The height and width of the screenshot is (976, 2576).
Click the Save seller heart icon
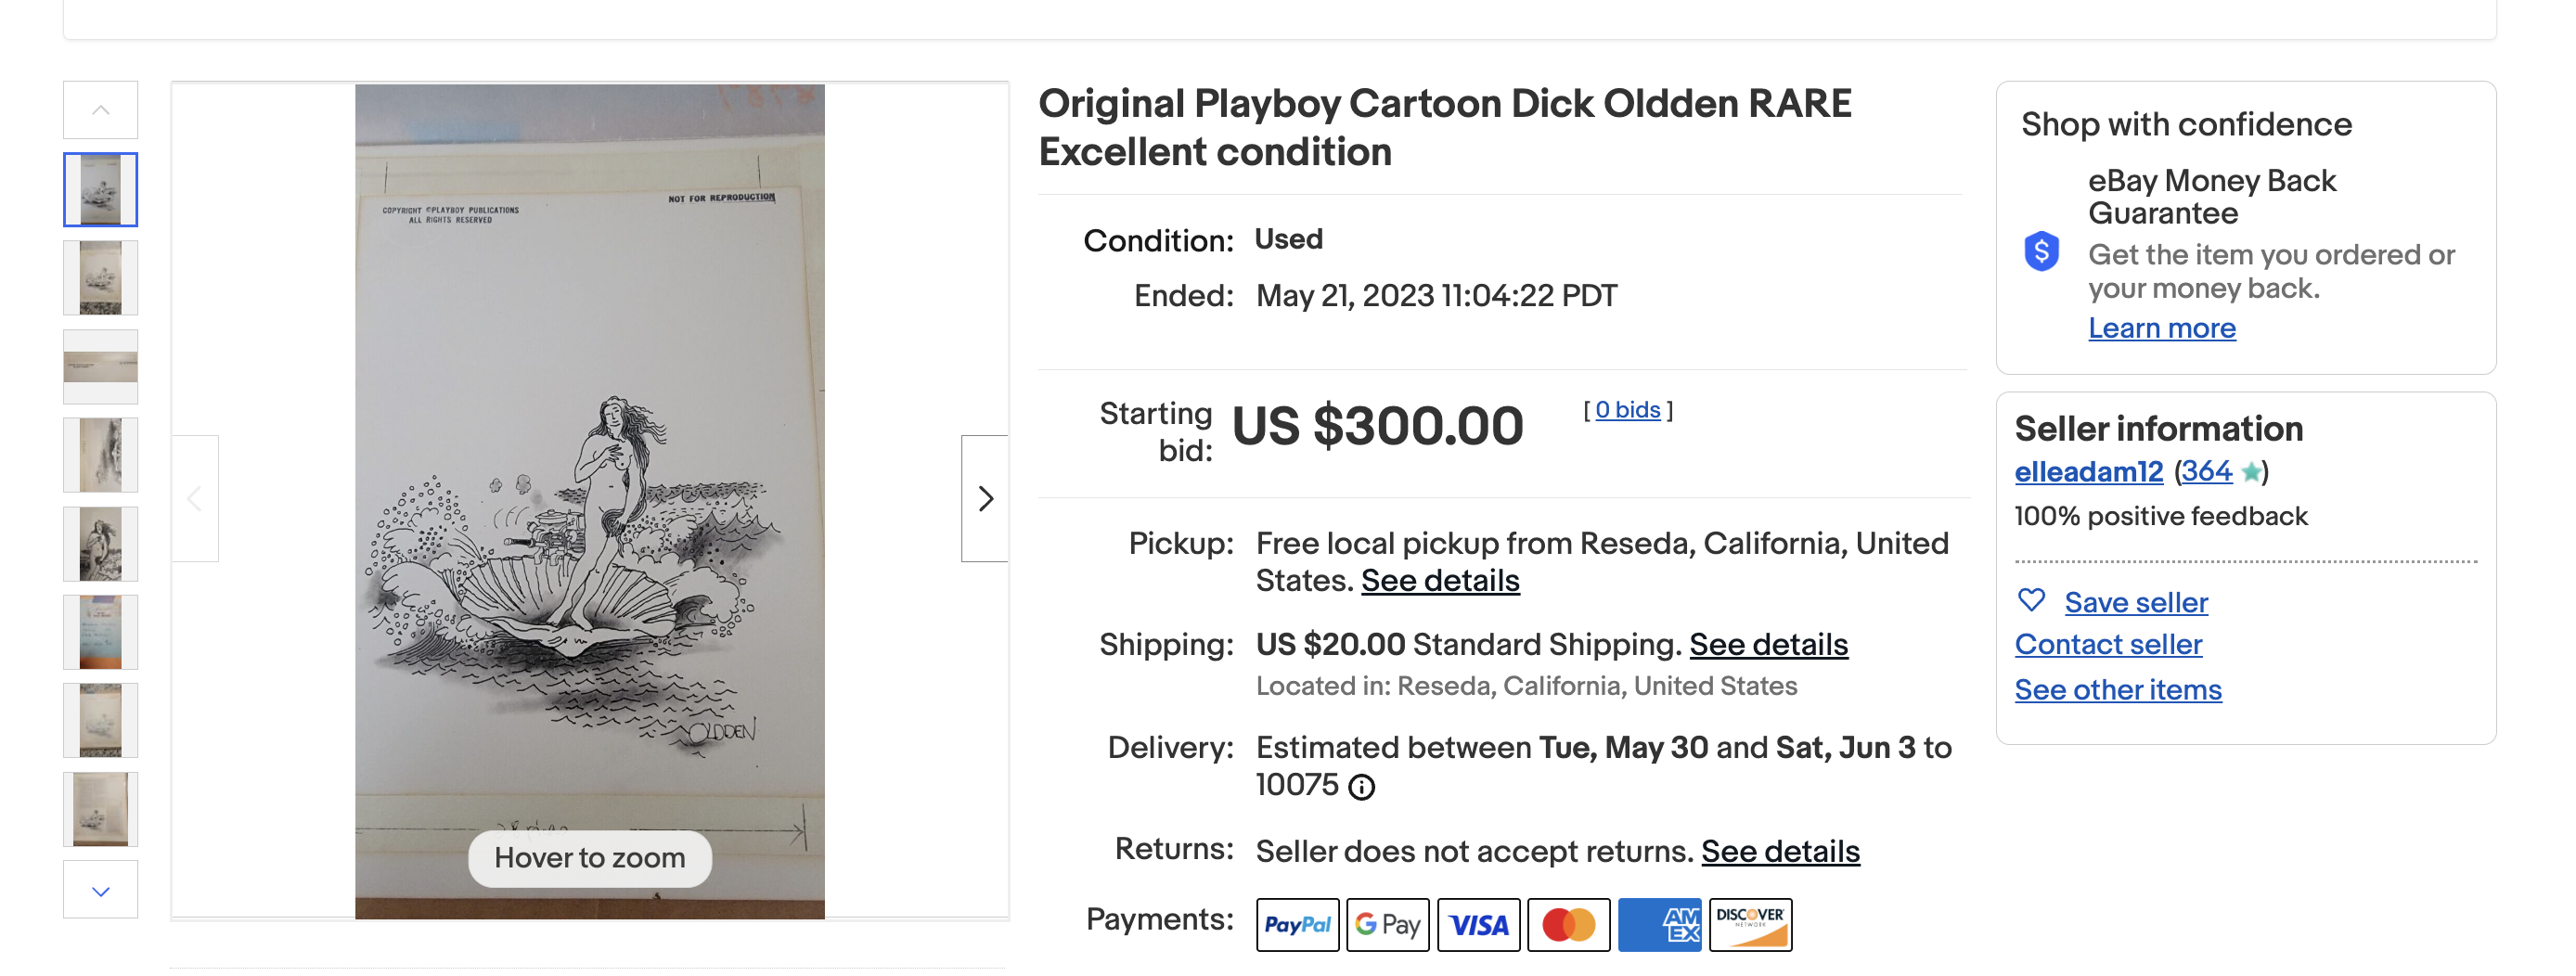point(2031,600)
